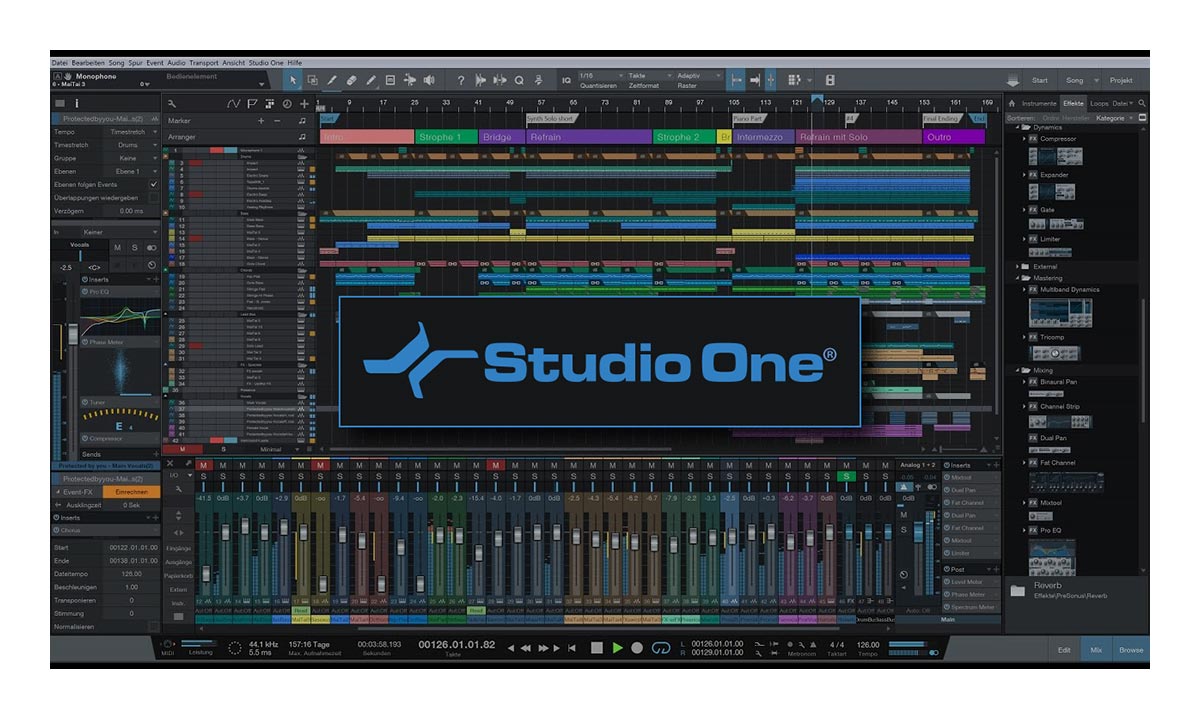1200x719 pixels.
Task: Select the Arrow tool in the toolbar
Action: (293, 80)
